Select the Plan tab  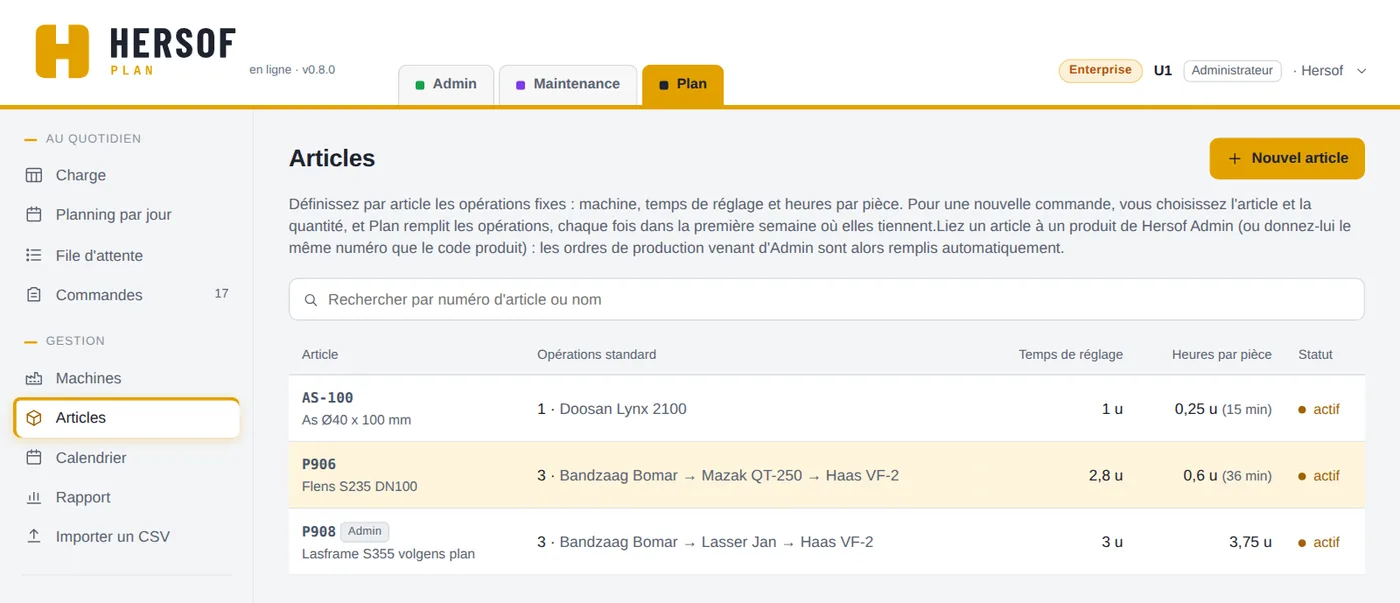(683, 84)
